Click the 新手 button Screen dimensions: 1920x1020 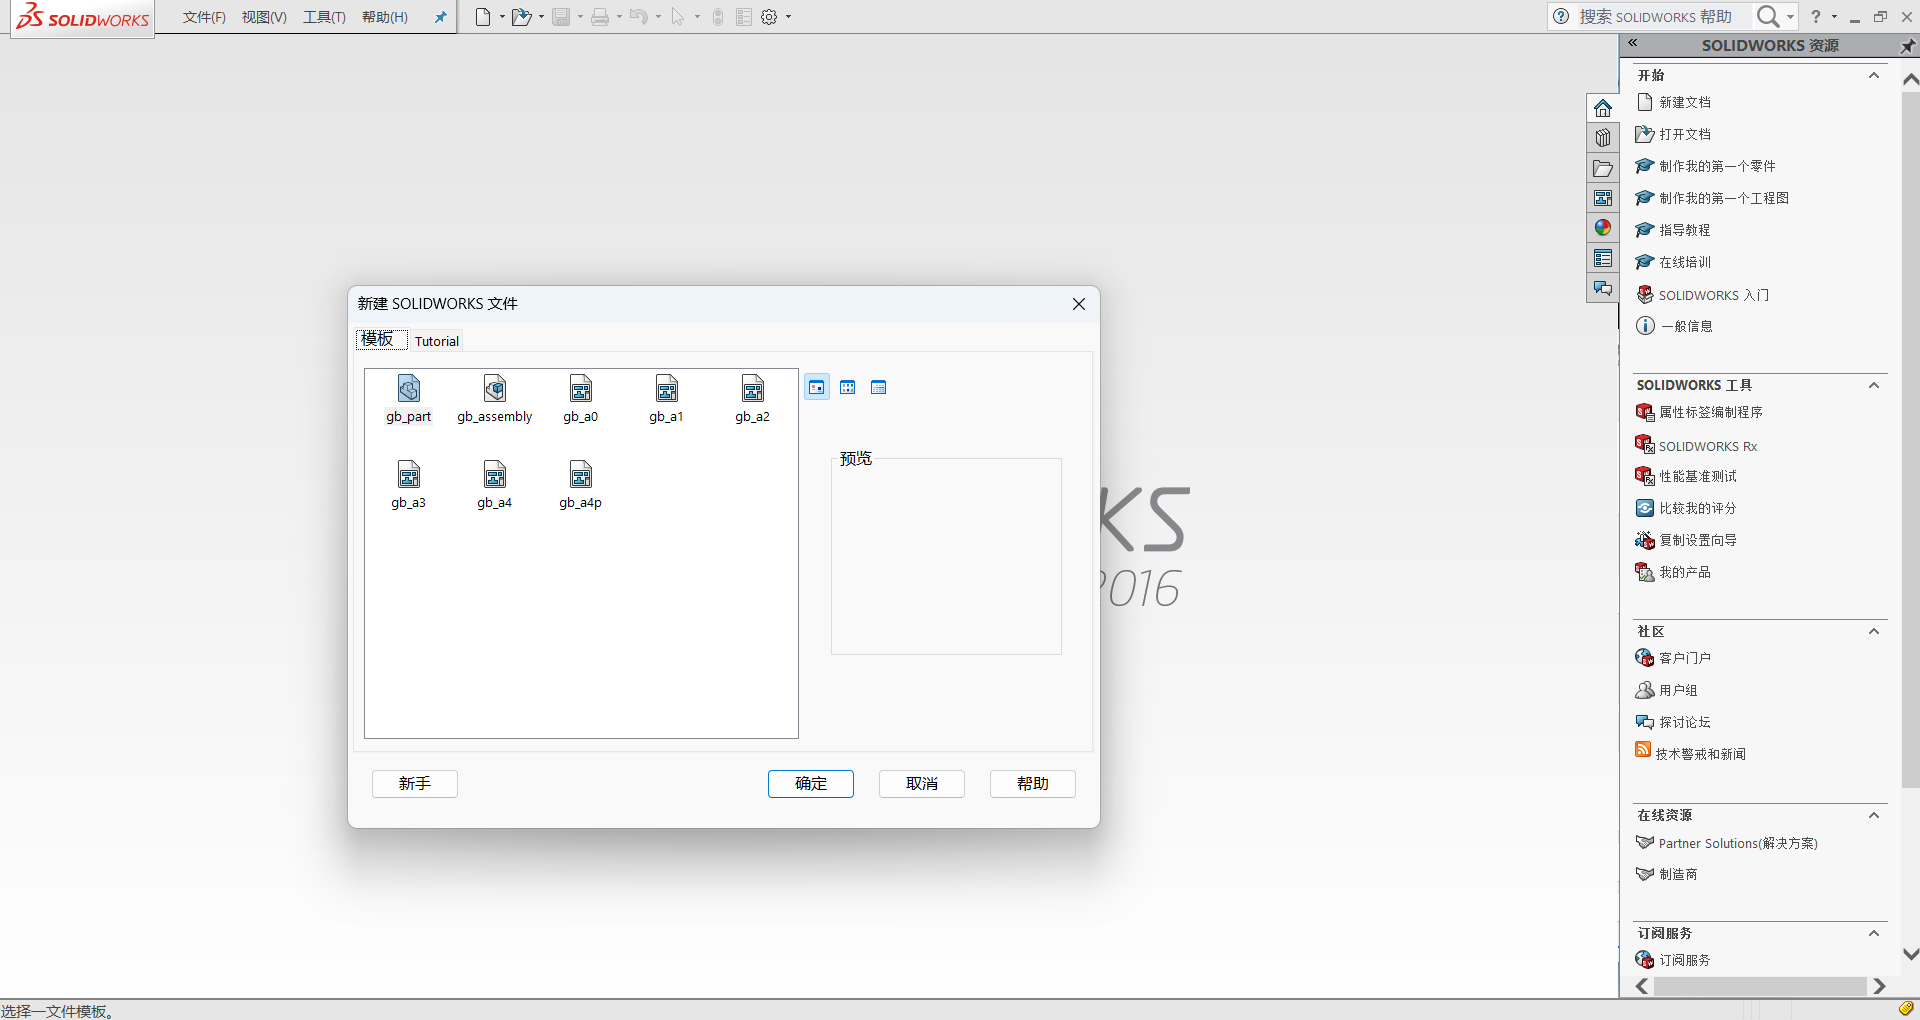point(415,784)
